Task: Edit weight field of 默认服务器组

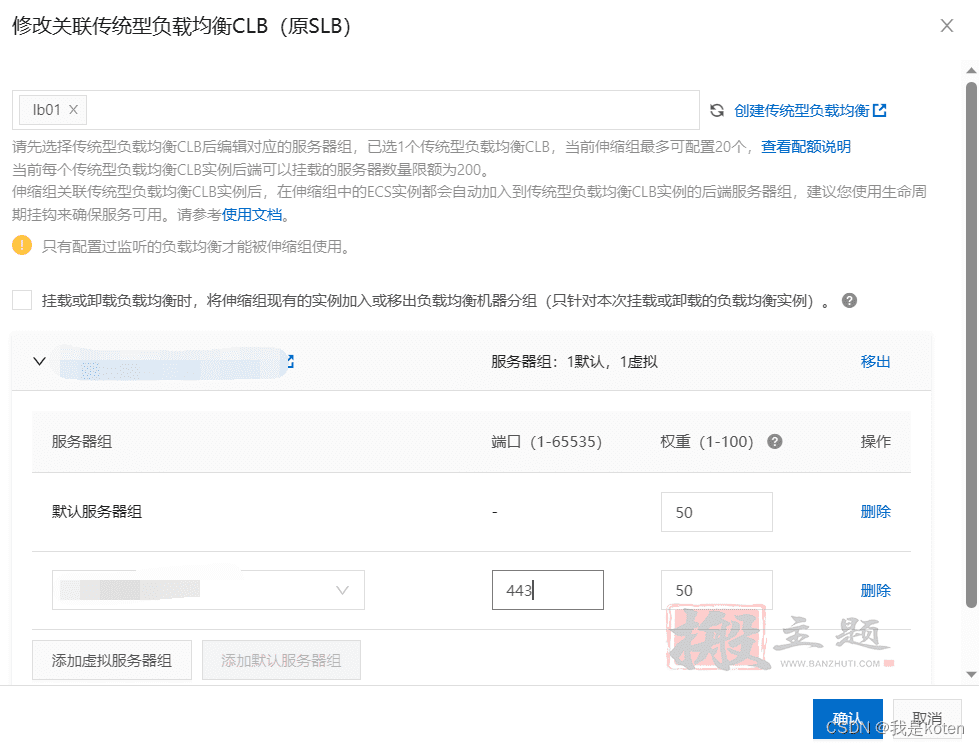Action: coord(716,512)
